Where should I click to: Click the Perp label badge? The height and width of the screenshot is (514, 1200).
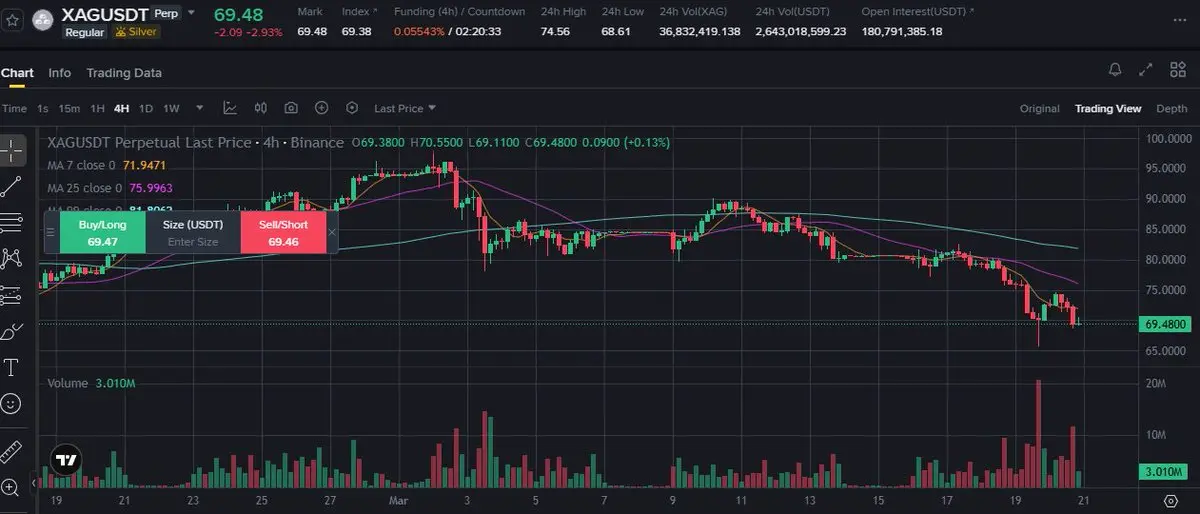point(166,14)
